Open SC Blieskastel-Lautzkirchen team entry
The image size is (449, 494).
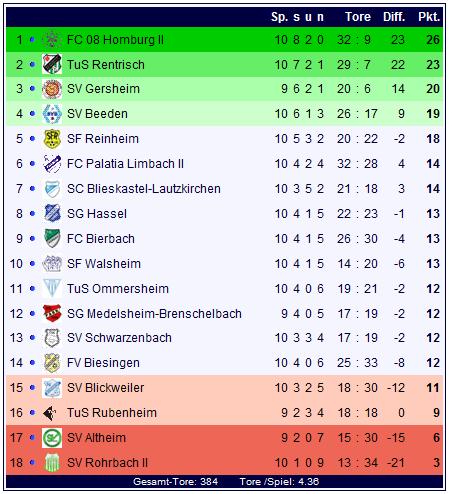(x=144, y=189)
